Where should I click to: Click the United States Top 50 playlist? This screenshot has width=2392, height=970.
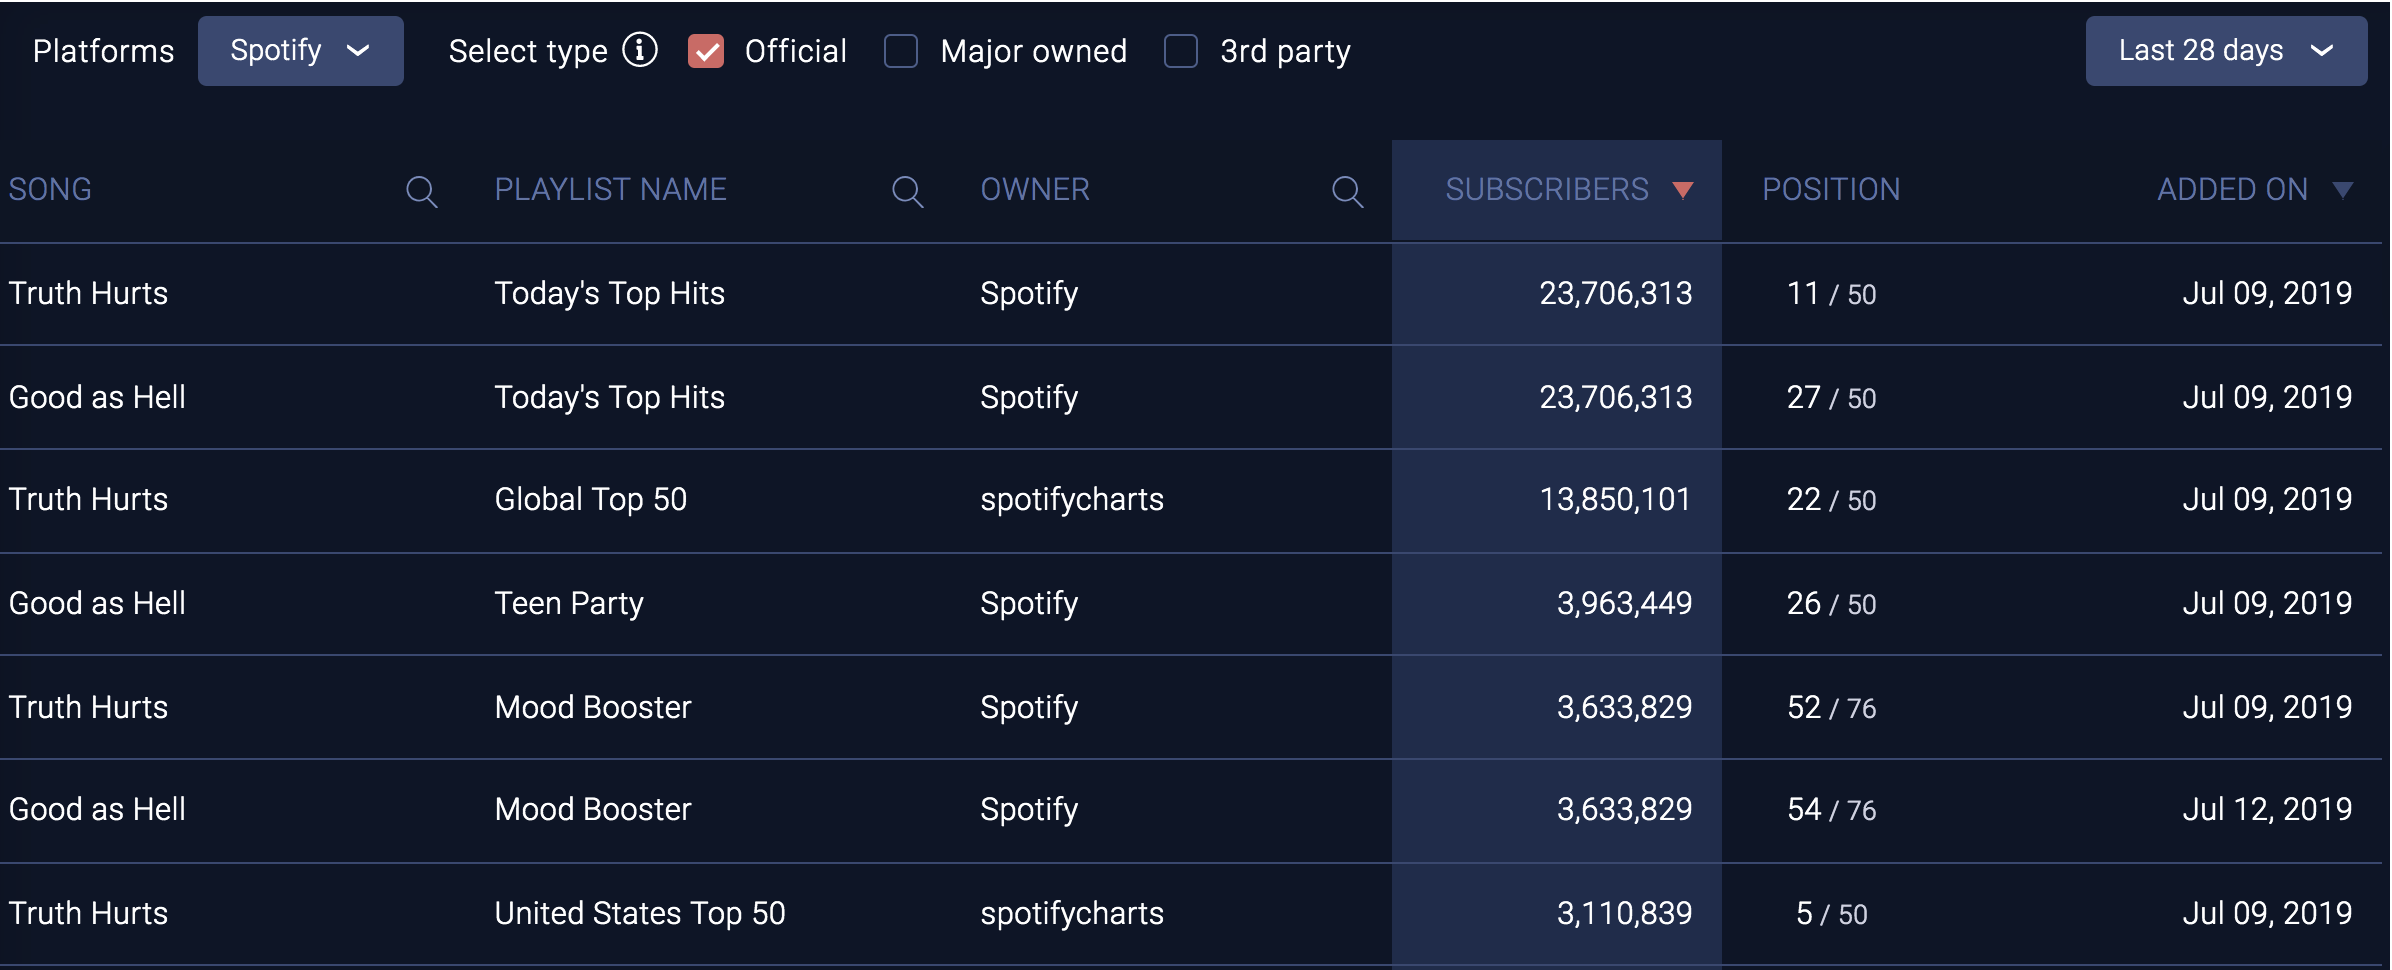click(640, 913)
